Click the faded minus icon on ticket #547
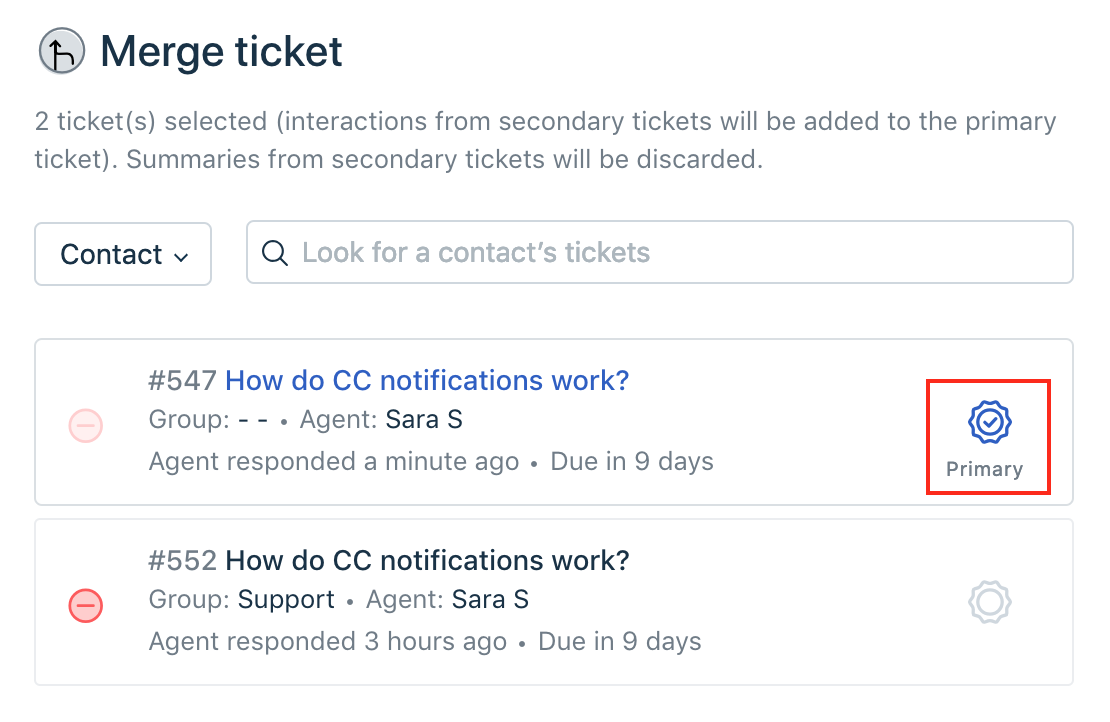1110x722 pixels. tap(86, 426)
